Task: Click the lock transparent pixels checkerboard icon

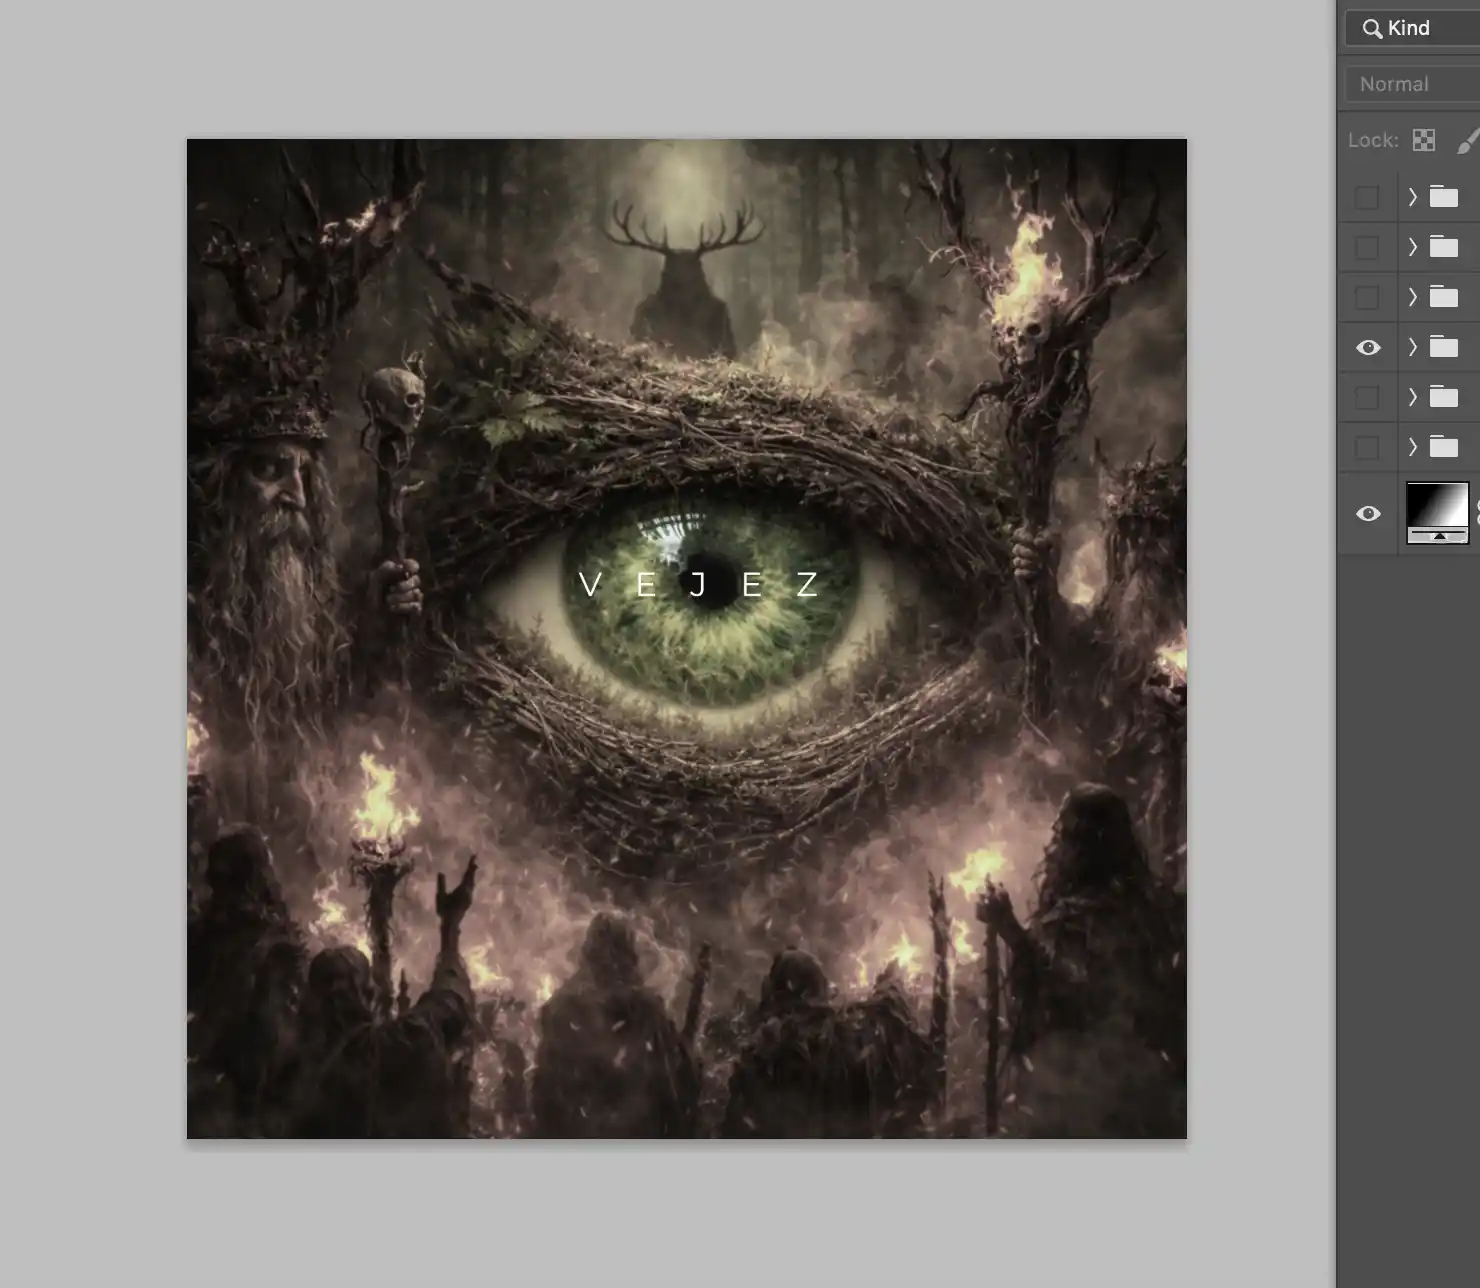Action: click(1423, 141)
